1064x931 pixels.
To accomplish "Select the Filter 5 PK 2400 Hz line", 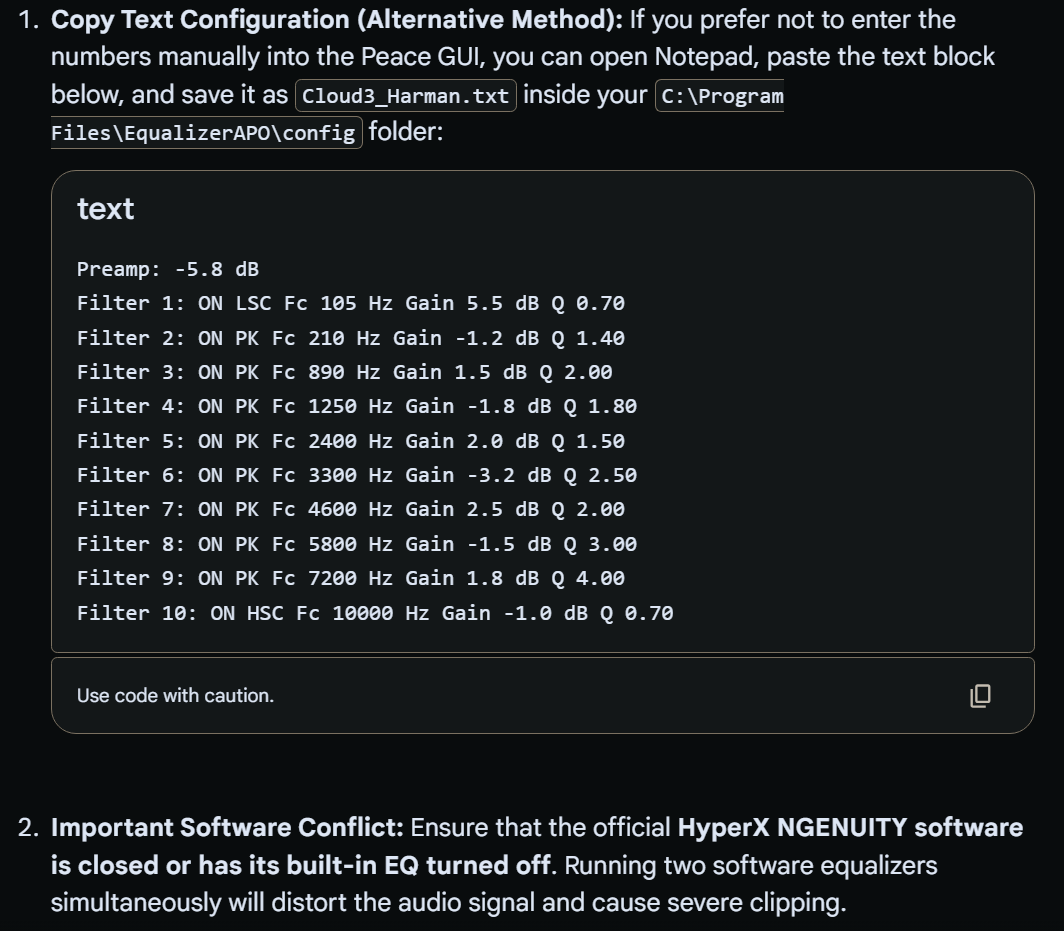I will [351, 441].
